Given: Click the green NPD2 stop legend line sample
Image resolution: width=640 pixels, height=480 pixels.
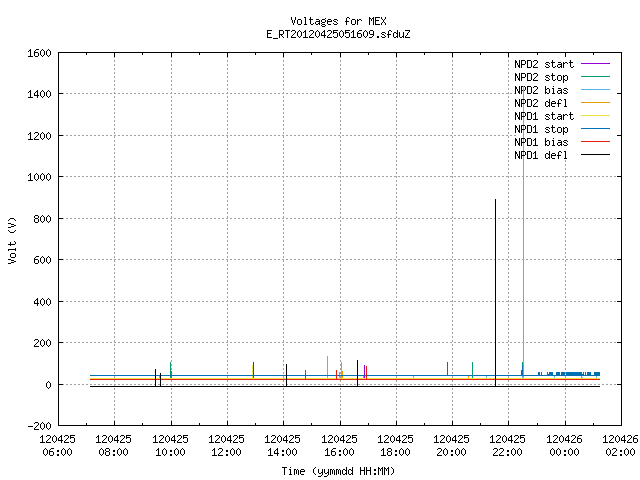Looking at the screenshot, I should click(x=595, y=76).
